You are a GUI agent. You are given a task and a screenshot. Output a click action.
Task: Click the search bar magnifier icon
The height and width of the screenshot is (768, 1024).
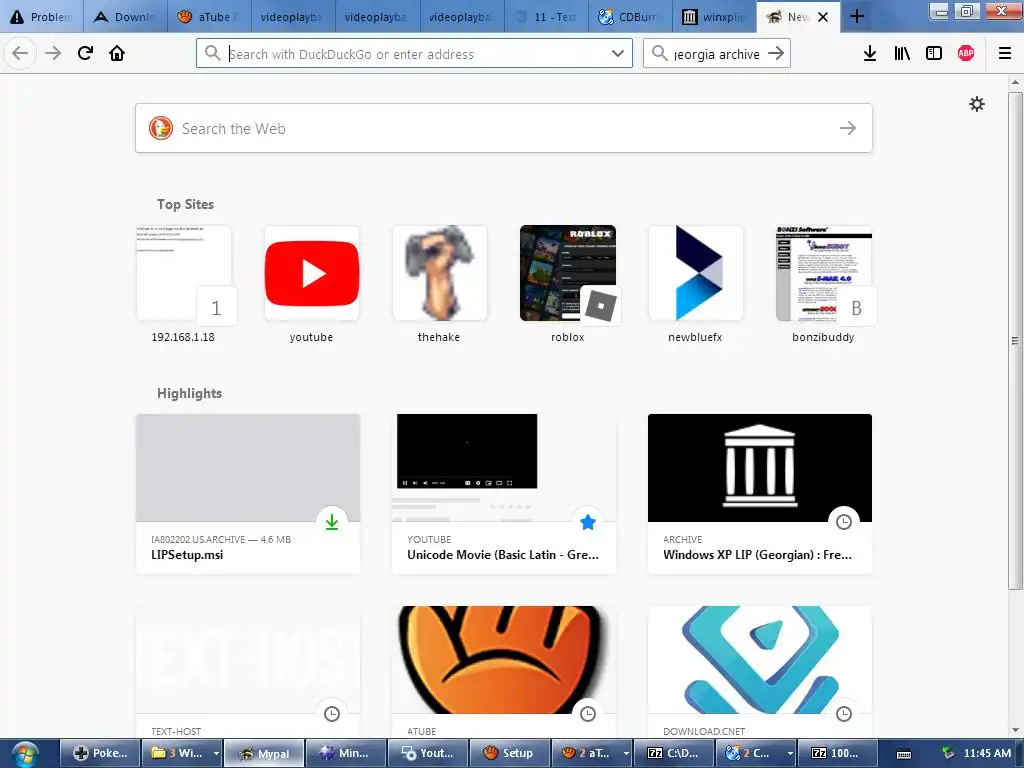coord(660,54)
